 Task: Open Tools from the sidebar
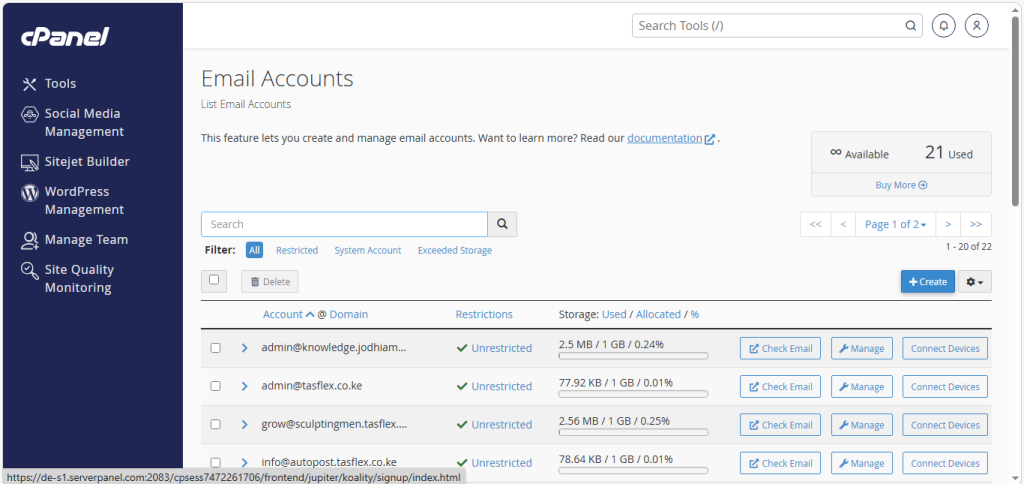[60, 84]
